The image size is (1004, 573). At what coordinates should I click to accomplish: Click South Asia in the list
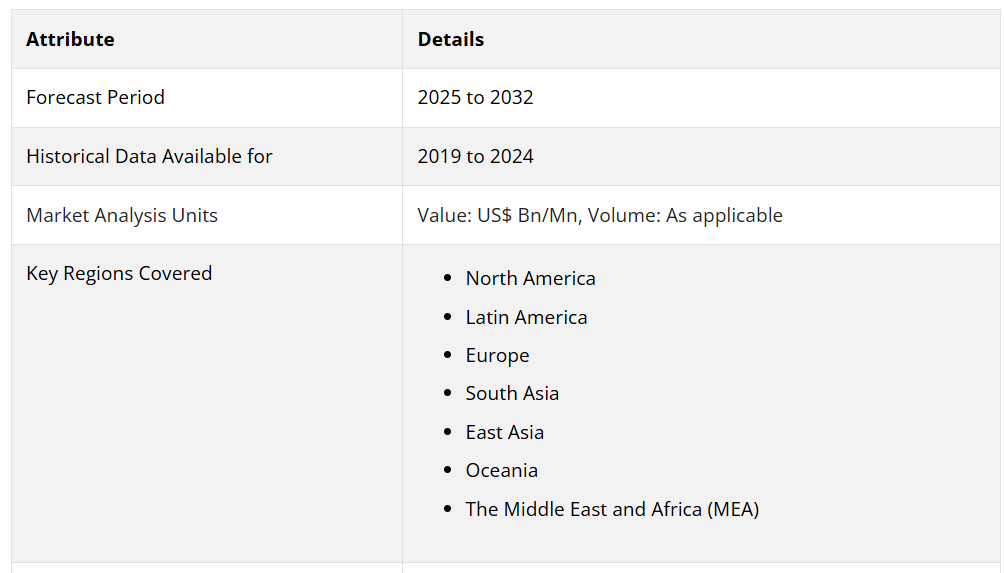(512, 394)
